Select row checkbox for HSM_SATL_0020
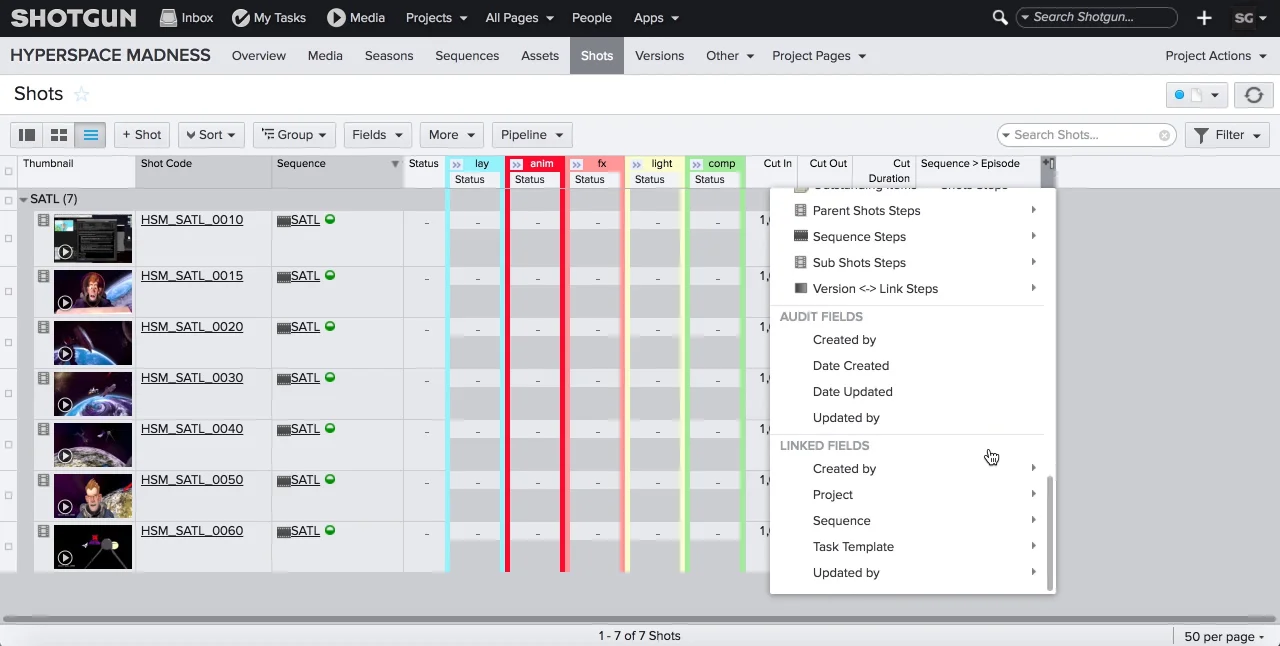Viewport: 1280px width, 646px height. (x=9, y=342)
